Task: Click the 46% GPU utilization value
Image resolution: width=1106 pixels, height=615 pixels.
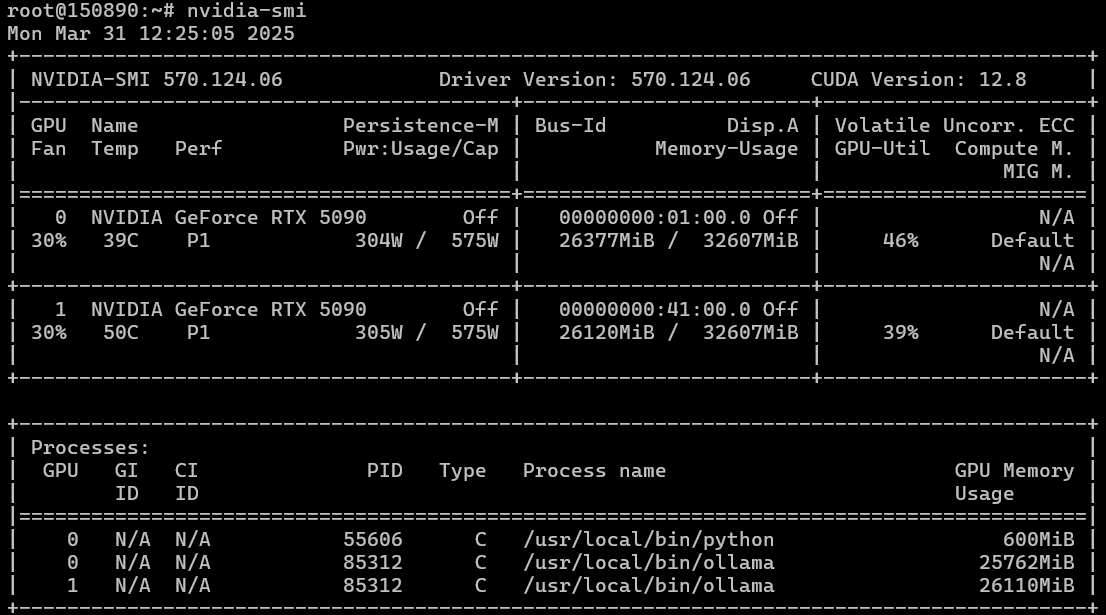Action: [x=900, y=241]
